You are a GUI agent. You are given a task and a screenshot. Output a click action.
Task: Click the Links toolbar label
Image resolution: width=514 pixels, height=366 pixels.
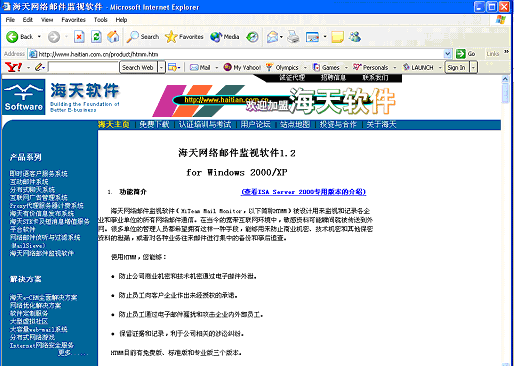coord(493,54)
